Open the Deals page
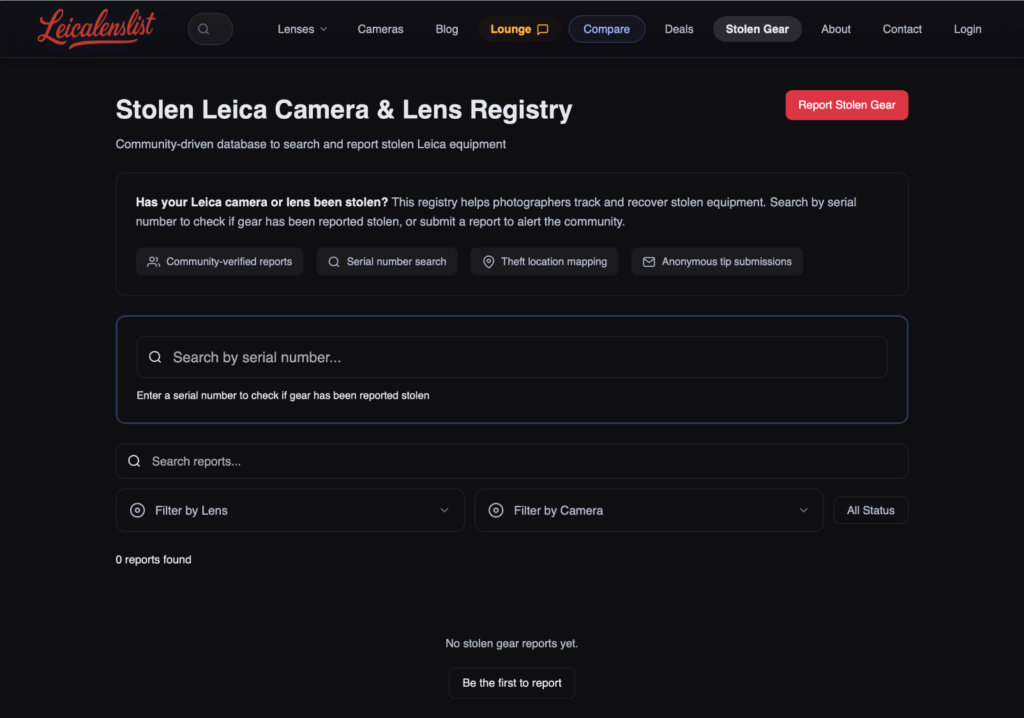 tap(679, 29)
